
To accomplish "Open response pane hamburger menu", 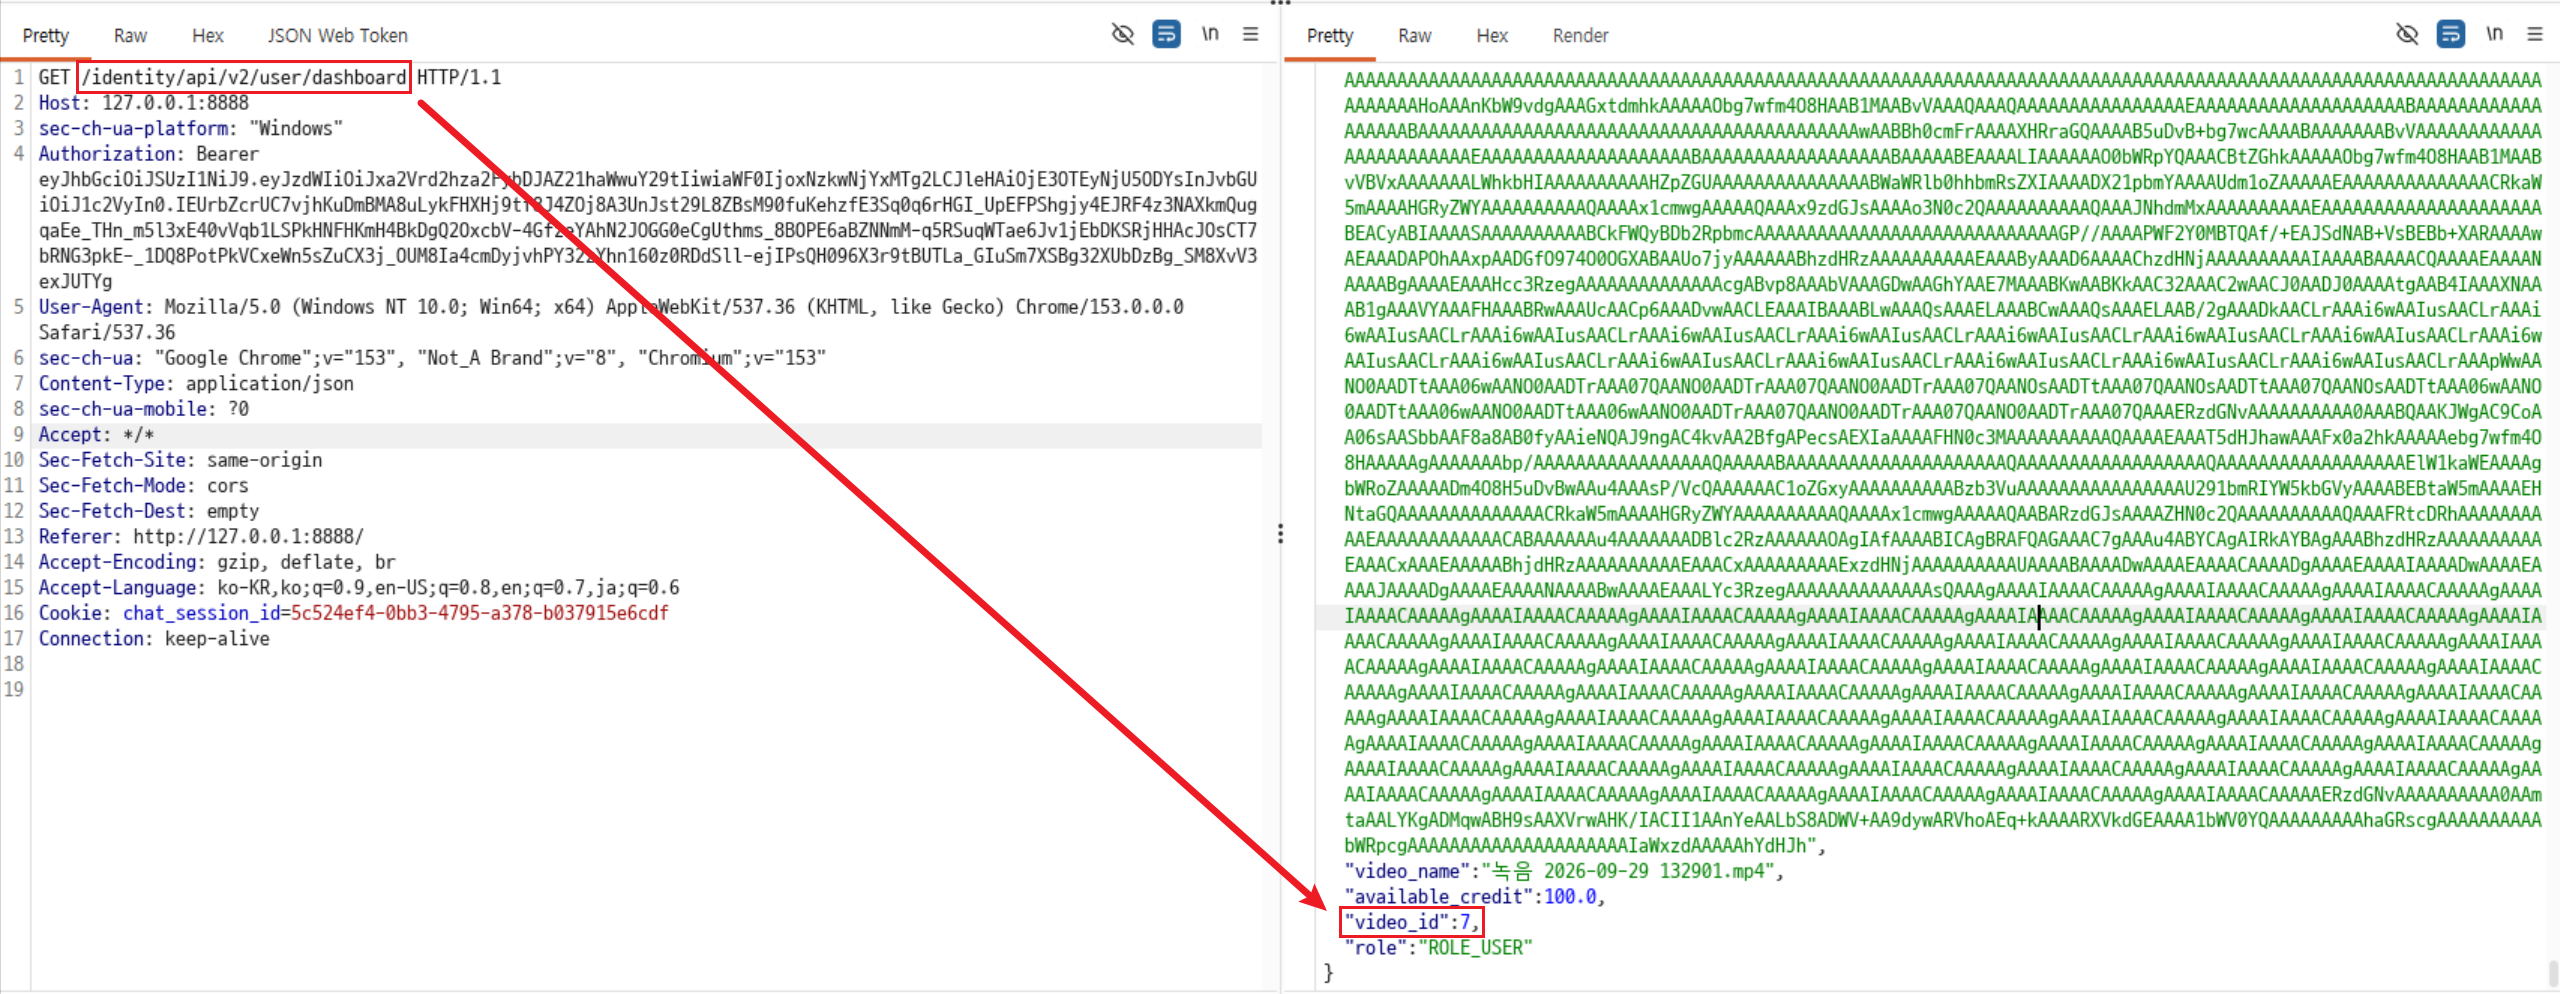I will pos(2534,34).
